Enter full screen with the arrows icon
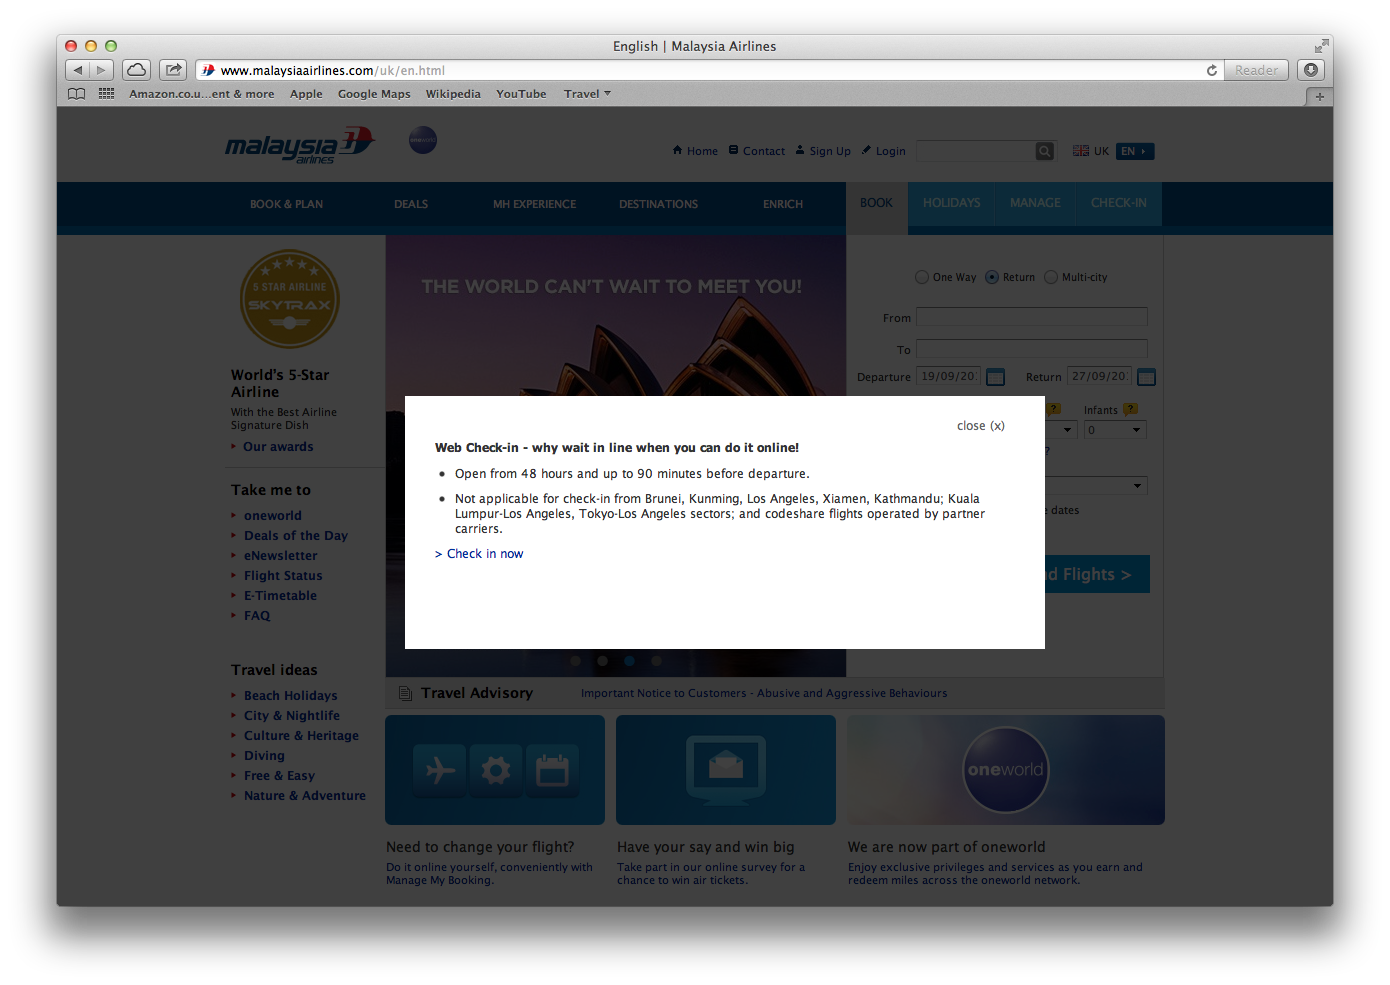Screen dimensions: 1390x985 coord(1322,46)
